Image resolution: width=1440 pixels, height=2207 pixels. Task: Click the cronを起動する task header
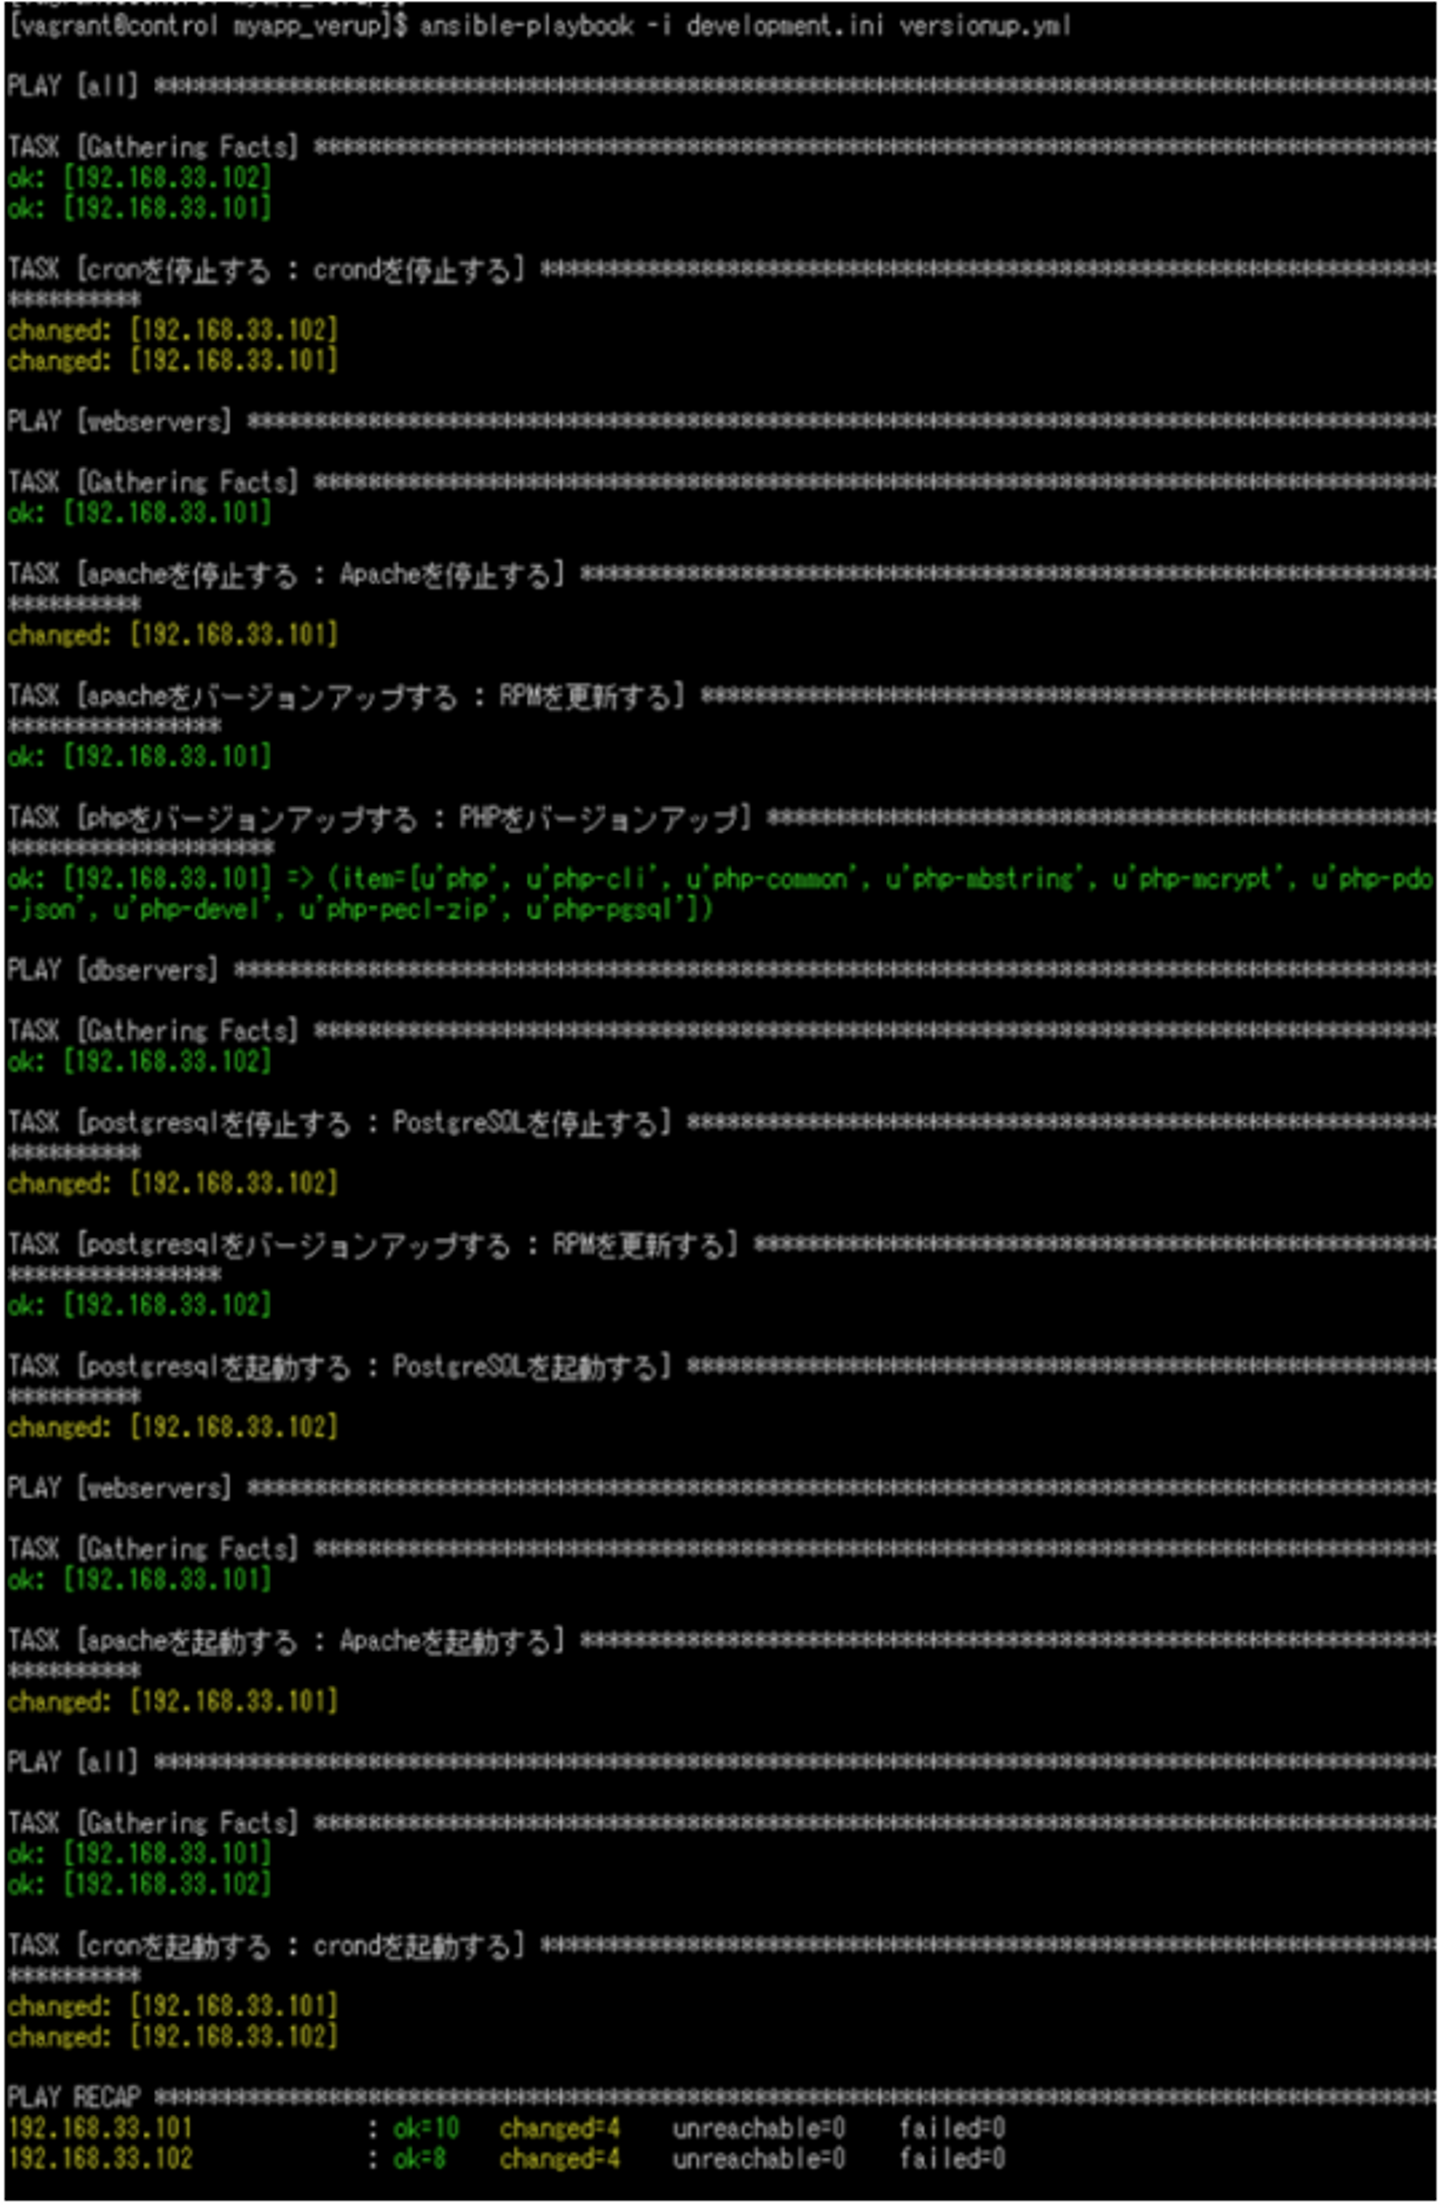point(265,1946)
